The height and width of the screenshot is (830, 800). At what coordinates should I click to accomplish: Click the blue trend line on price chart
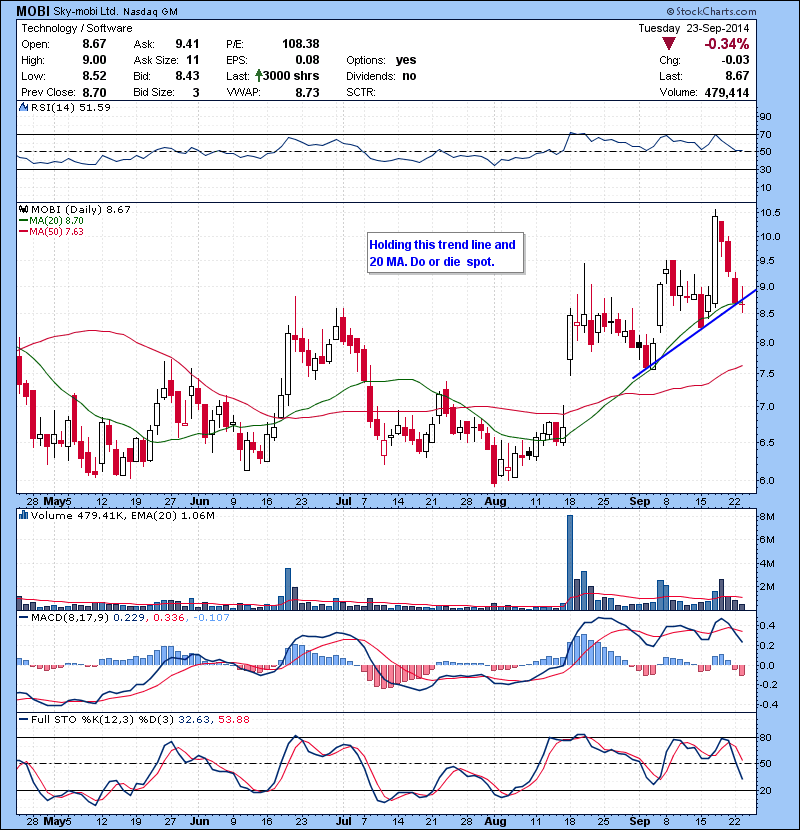(694, 333)
